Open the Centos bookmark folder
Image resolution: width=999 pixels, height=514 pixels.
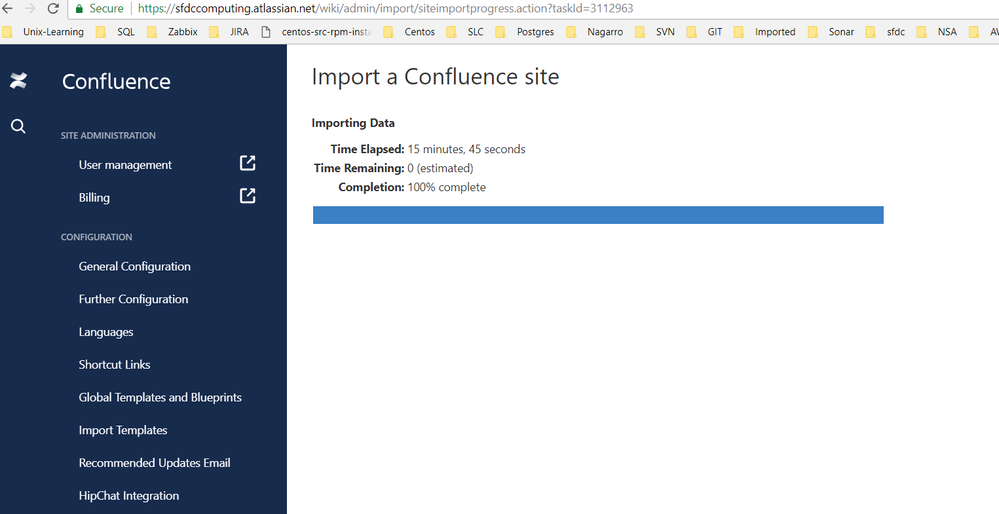[x=410, y=32]
